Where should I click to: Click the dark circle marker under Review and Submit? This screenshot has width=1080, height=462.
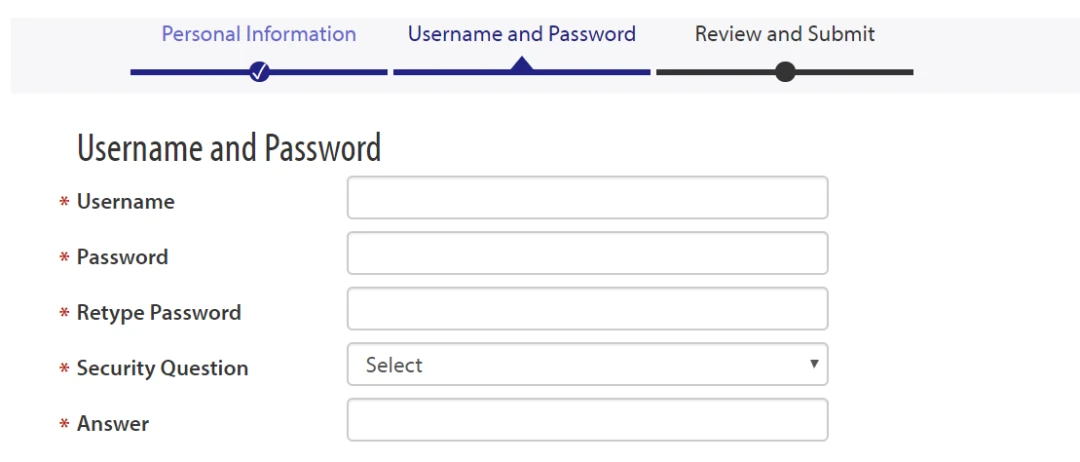pos(785,72)
